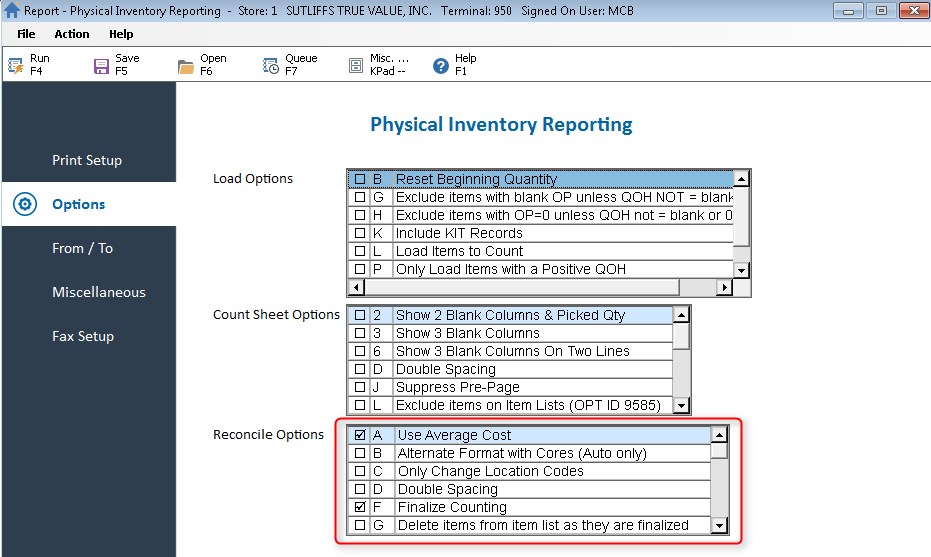Click the Run F4 toolbar icon
Image resolution: width=931 pixels, height=557 pixels.
point(15,66)
